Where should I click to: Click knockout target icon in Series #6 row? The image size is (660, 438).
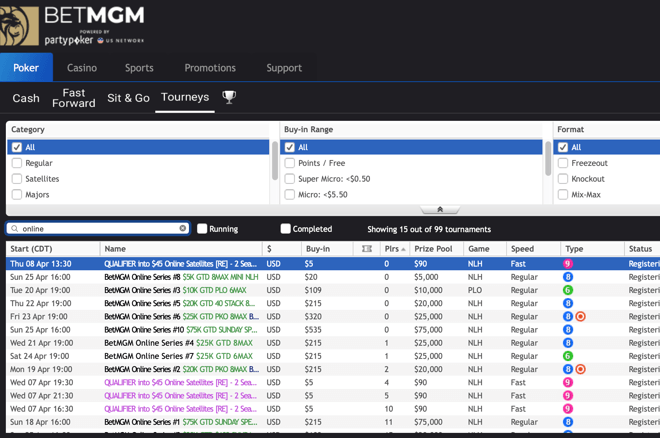click(x=580, y=316)
